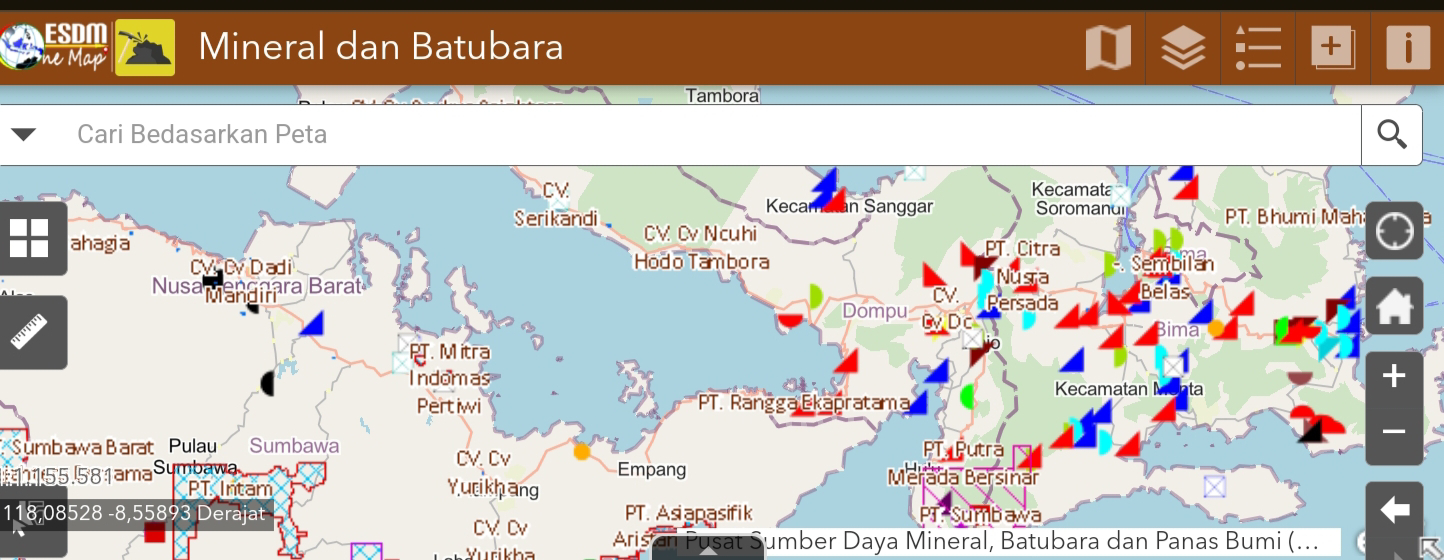Show the legend list icon
Viewport: 1444px width, 560px height.
tap(1258, 48)
